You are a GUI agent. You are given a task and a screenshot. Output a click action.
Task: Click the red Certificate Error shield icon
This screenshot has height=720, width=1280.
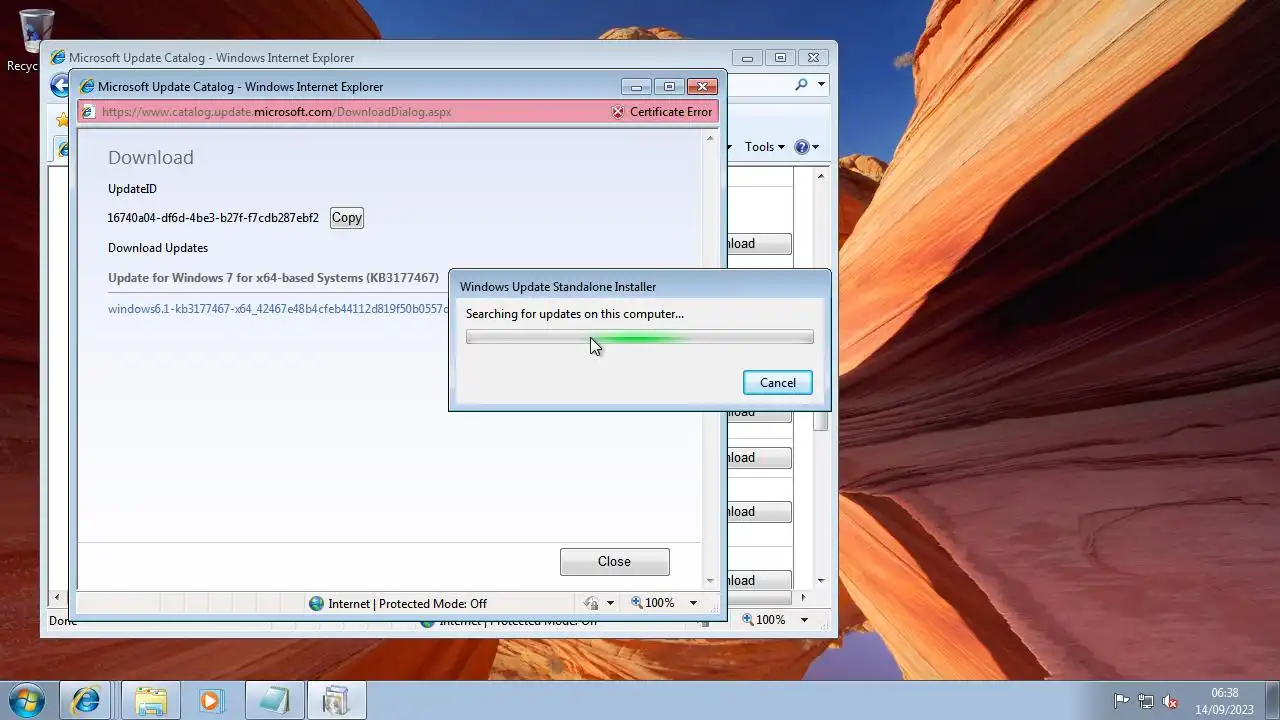(x=618, y=112)
